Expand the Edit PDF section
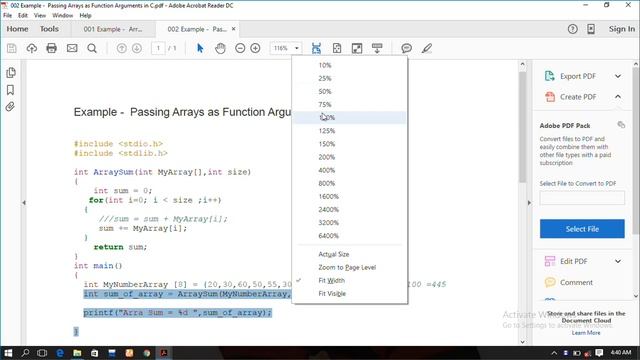Screen dimensions: 640x360 pos(618,261)
